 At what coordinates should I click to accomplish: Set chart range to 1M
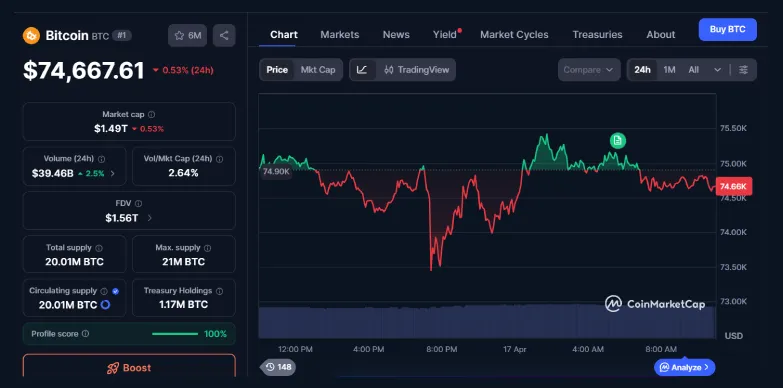pos(669,70)
